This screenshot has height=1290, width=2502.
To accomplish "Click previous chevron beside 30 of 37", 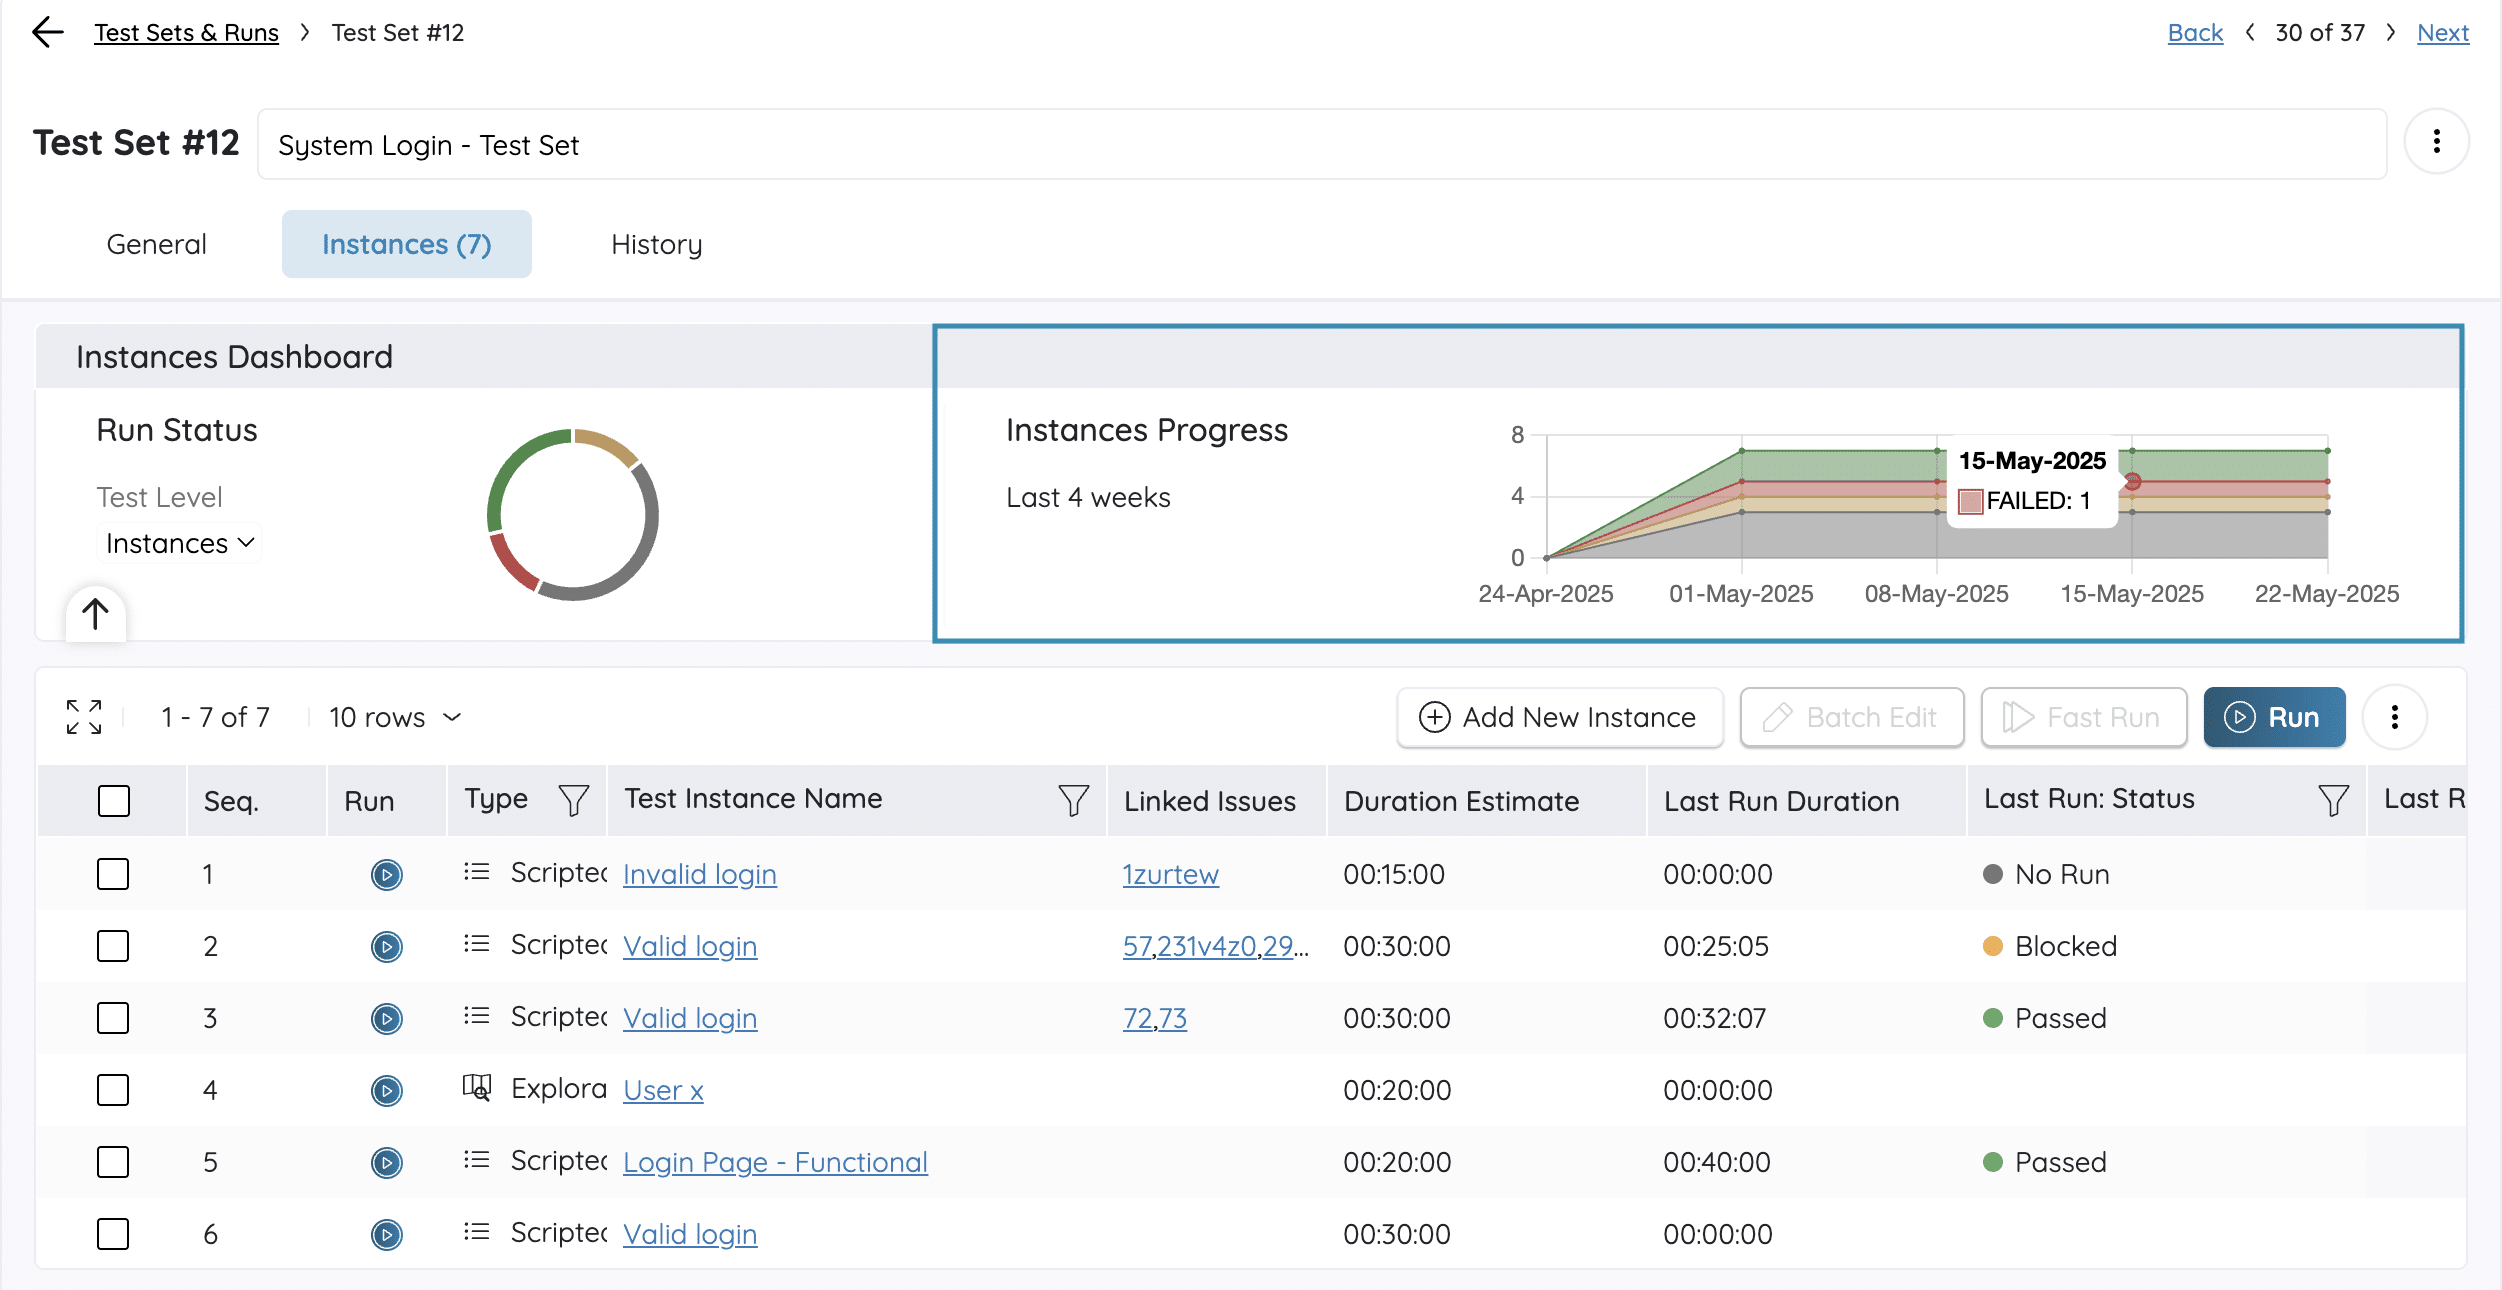I will click(x=2250, y=32).
